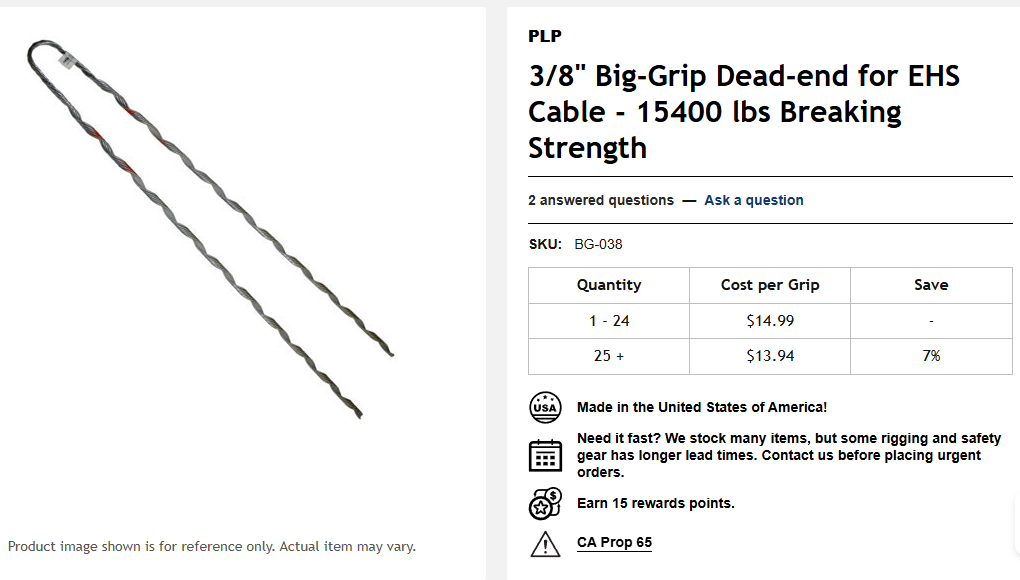Click the PLP brand name
1020x580 pixels.
(x=545, y=36)
